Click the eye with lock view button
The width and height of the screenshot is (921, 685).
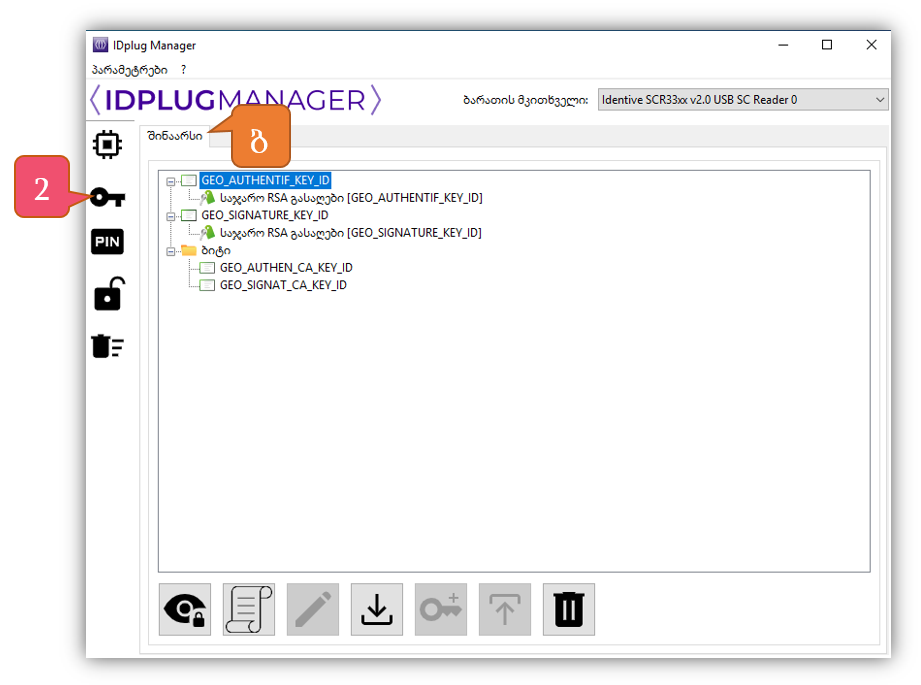coord(185,609)
